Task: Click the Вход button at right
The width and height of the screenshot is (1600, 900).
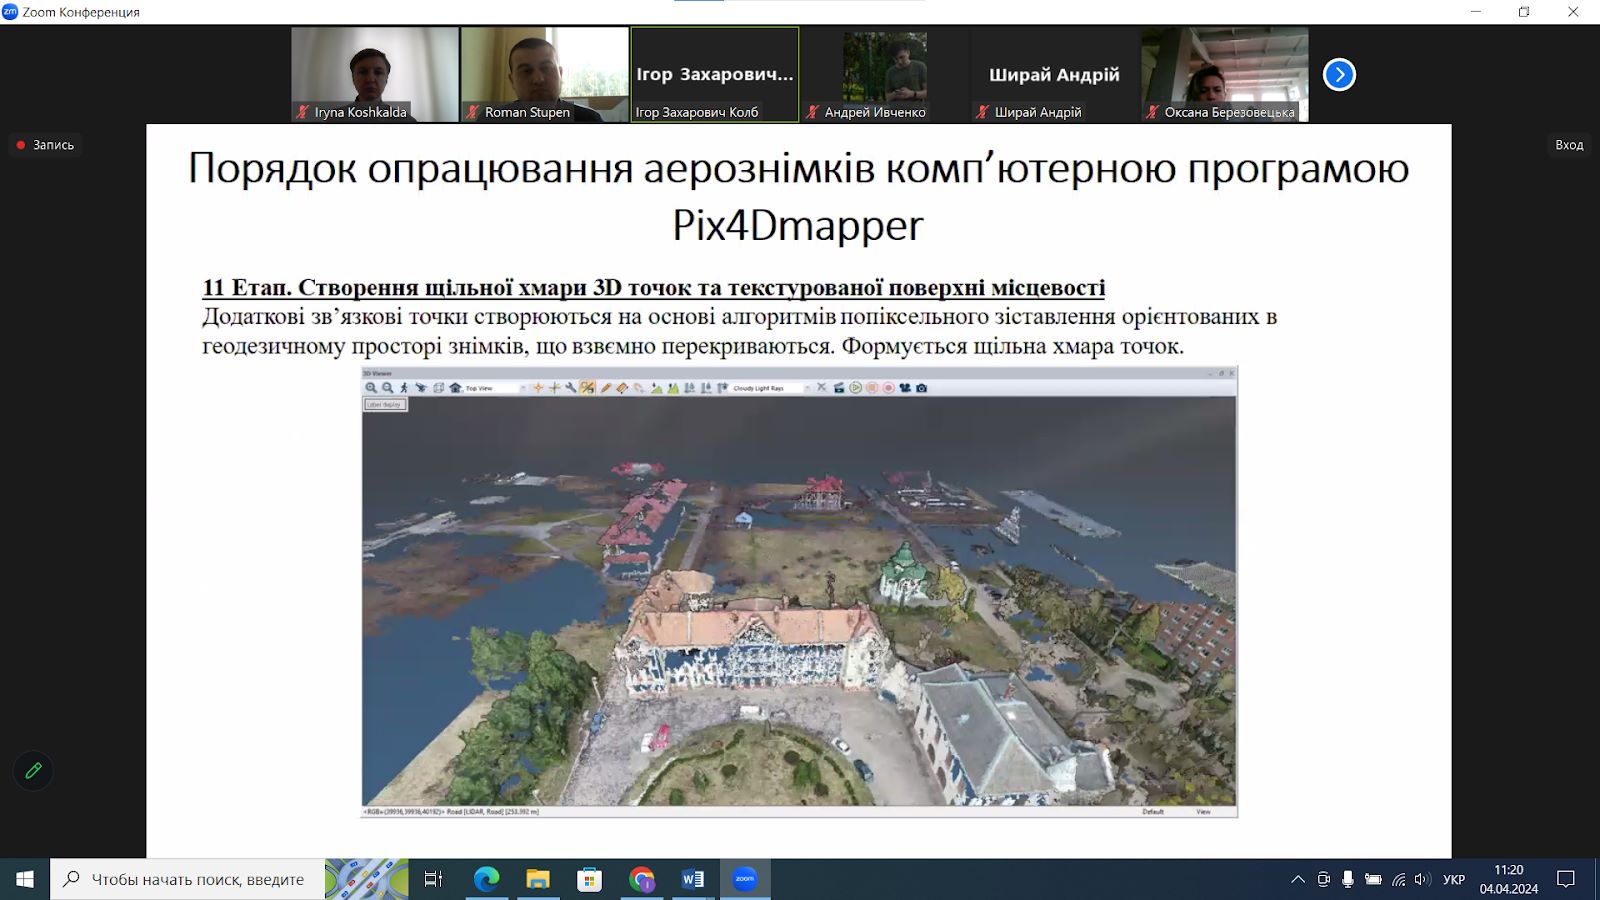Action: pos(1569,145)
